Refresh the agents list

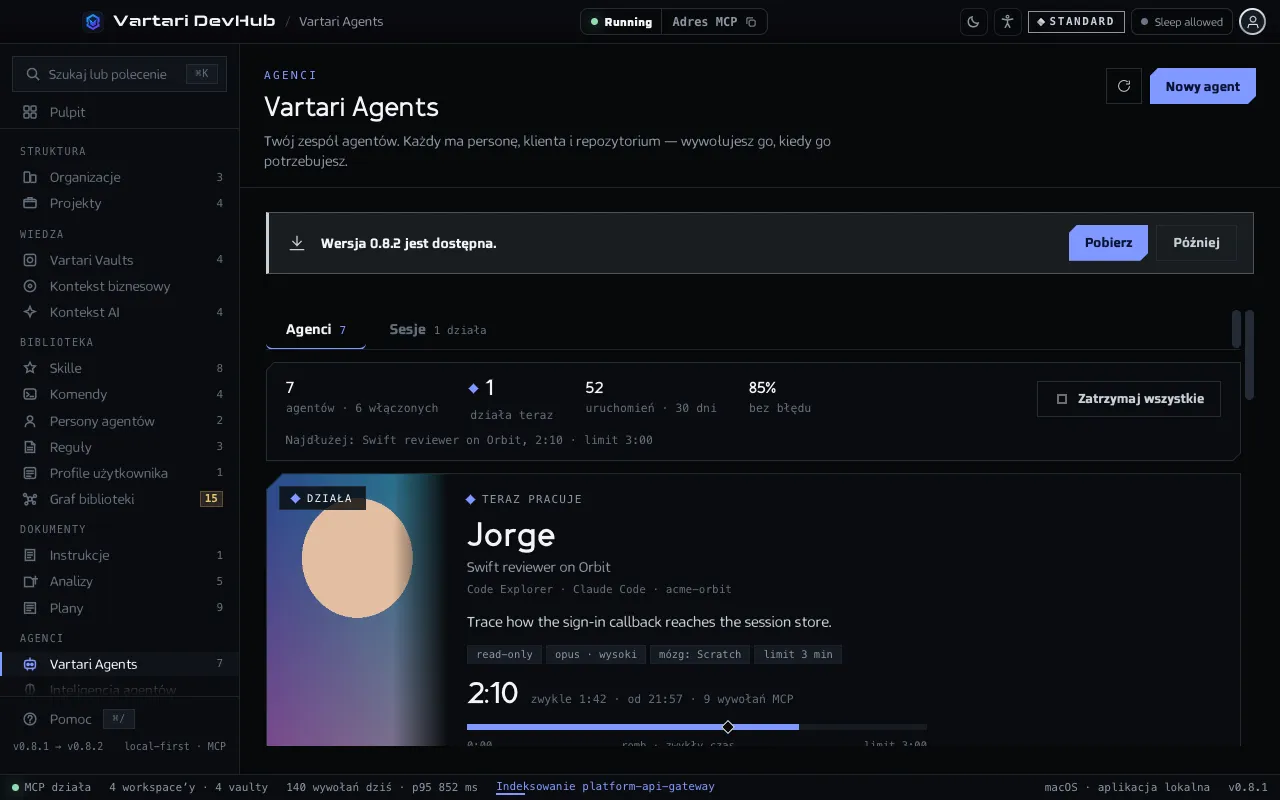coord(1124,86)
